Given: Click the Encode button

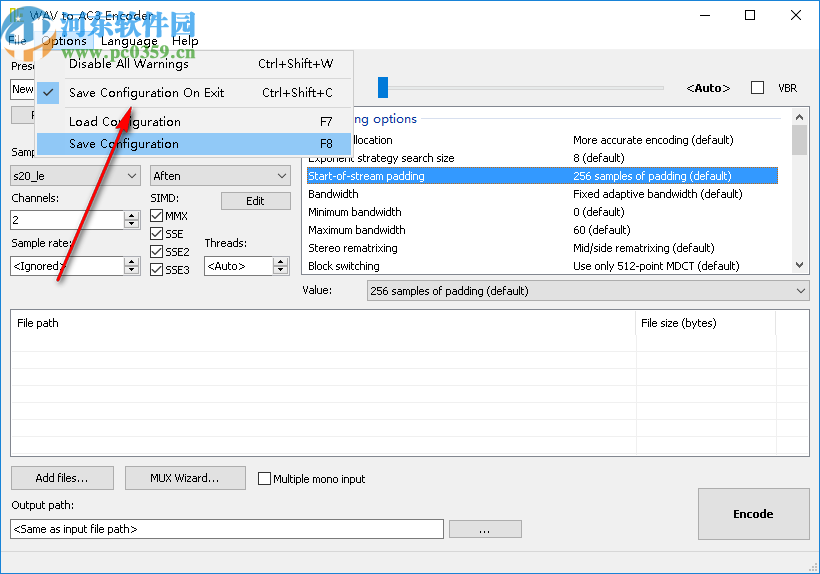Looking at the screenshot, I should coord(754,514).
